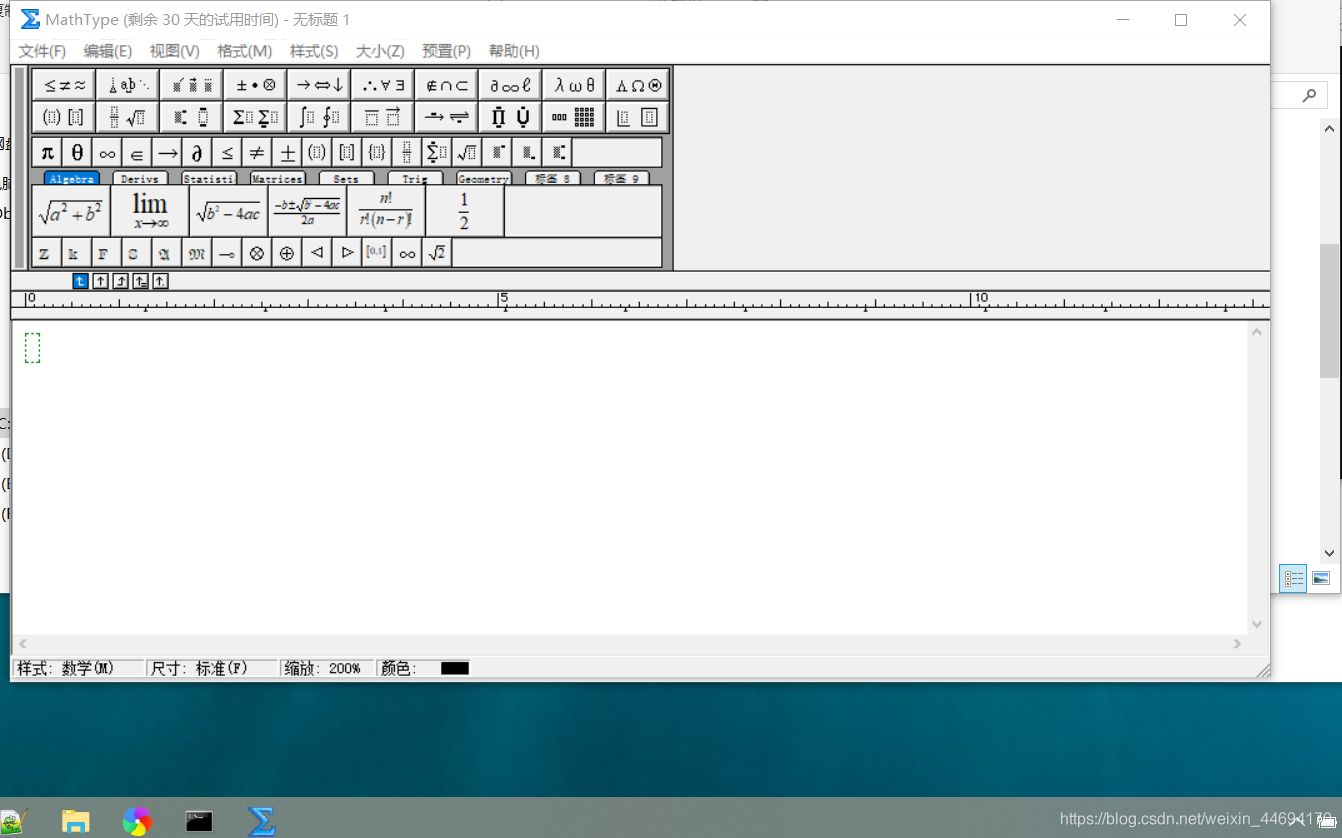Click the 尺寸: 标准(F) status field
The height and width of the screenshot is (838, 1342).
coord(212,668)
